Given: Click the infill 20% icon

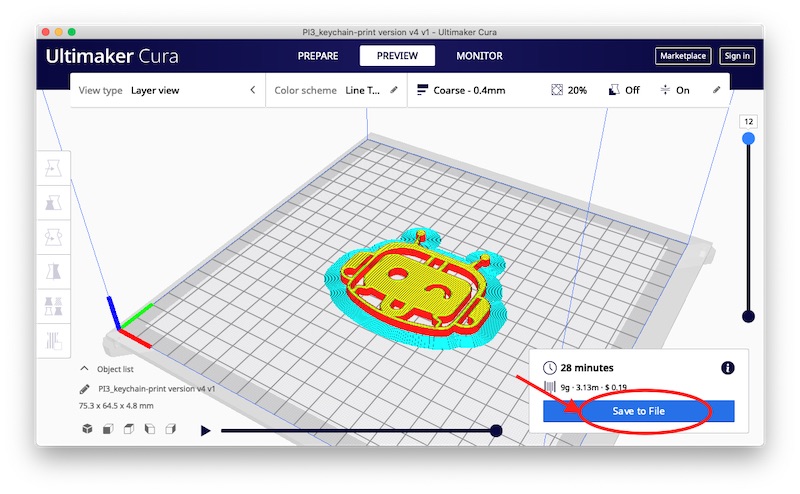Looking at the screenshot, I should pos(557,90).
